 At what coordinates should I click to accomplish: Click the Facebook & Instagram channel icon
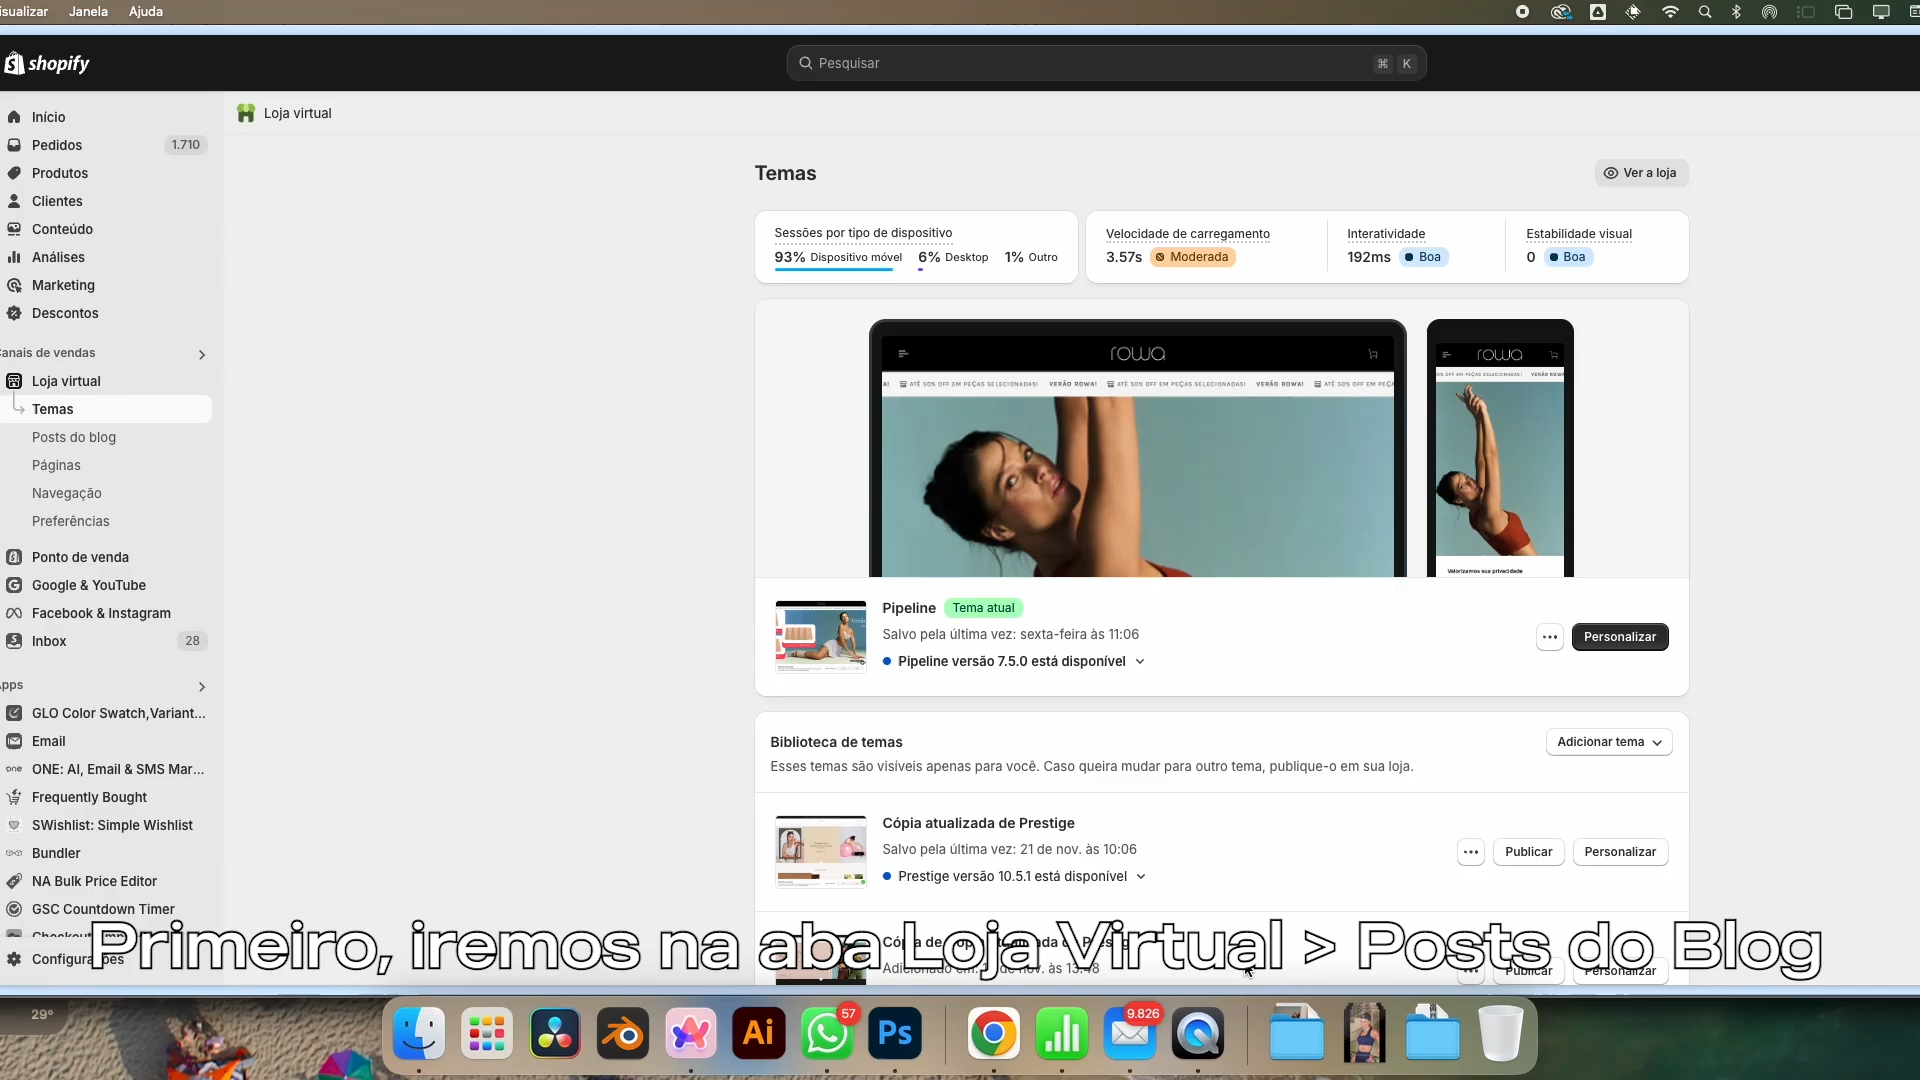14,613
